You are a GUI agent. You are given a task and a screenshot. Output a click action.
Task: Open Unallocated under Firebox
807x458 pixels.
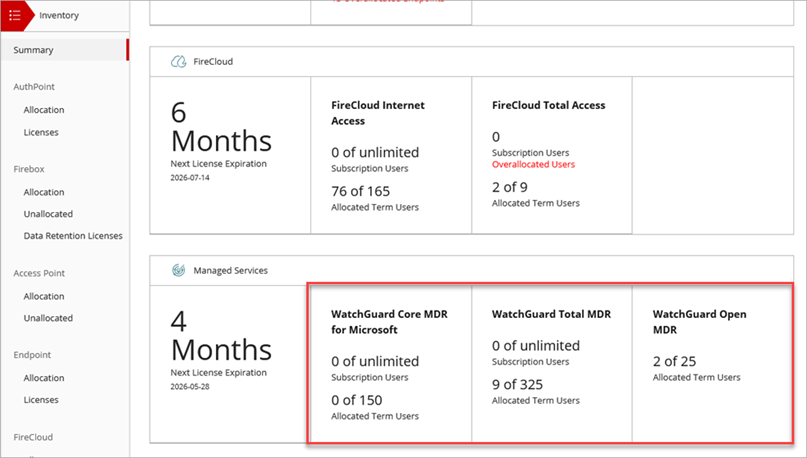click(x=48, y=214)
